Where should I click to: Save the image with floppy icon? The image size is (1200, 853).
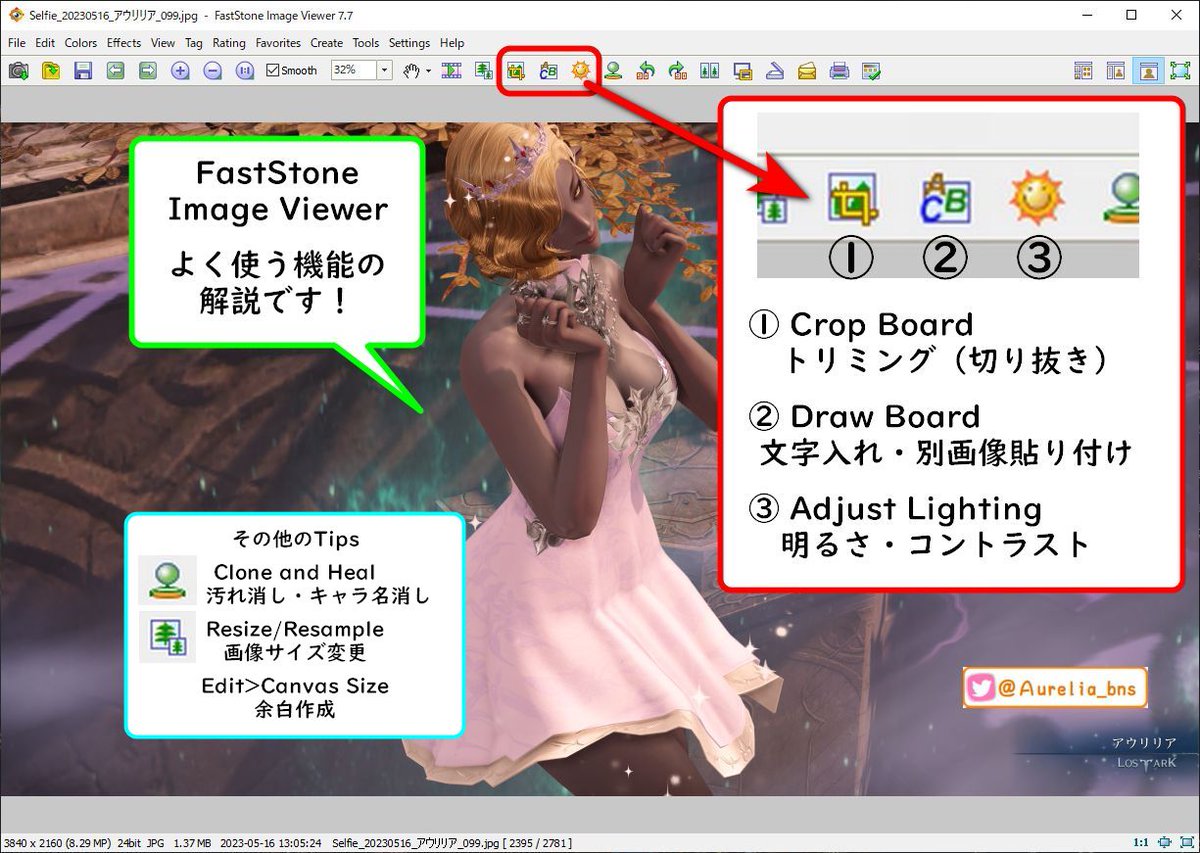click(83, 70)
